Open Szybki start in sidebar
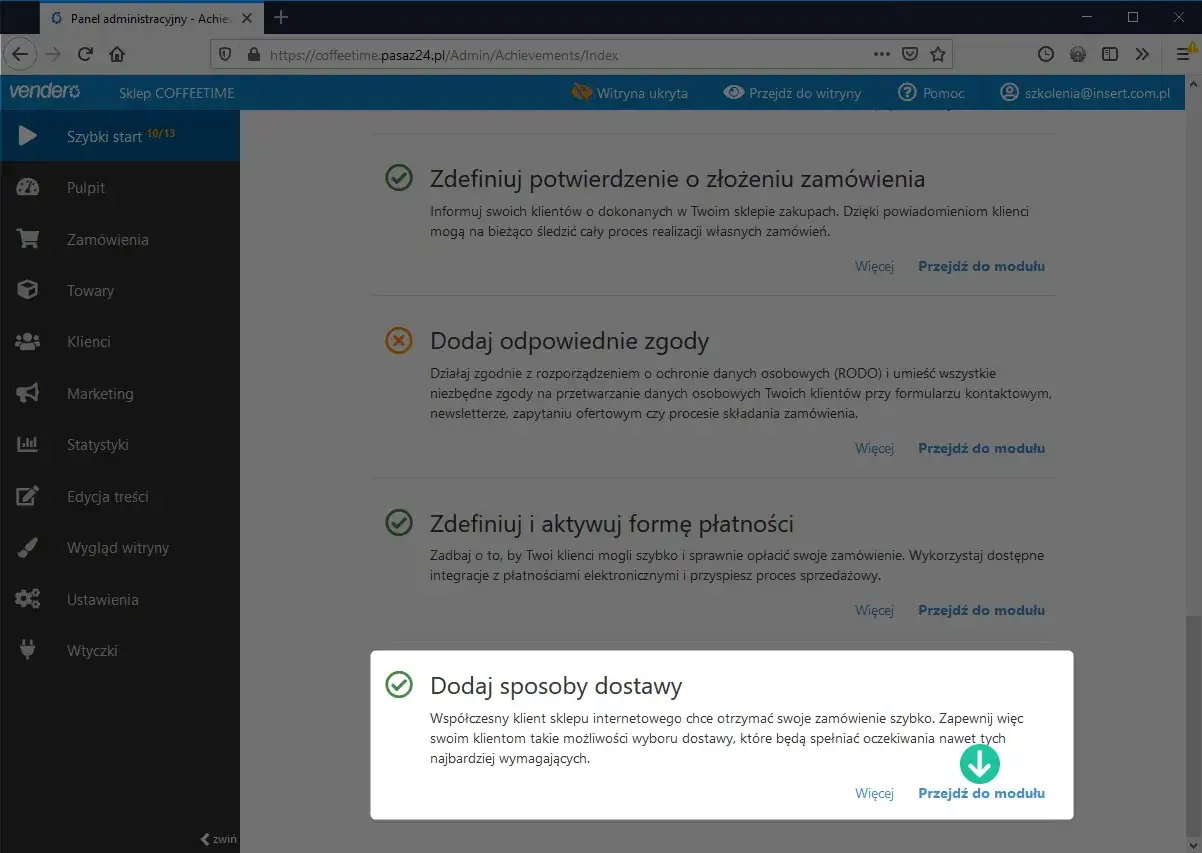This screenshot has height=853, width=1202. 120,136
